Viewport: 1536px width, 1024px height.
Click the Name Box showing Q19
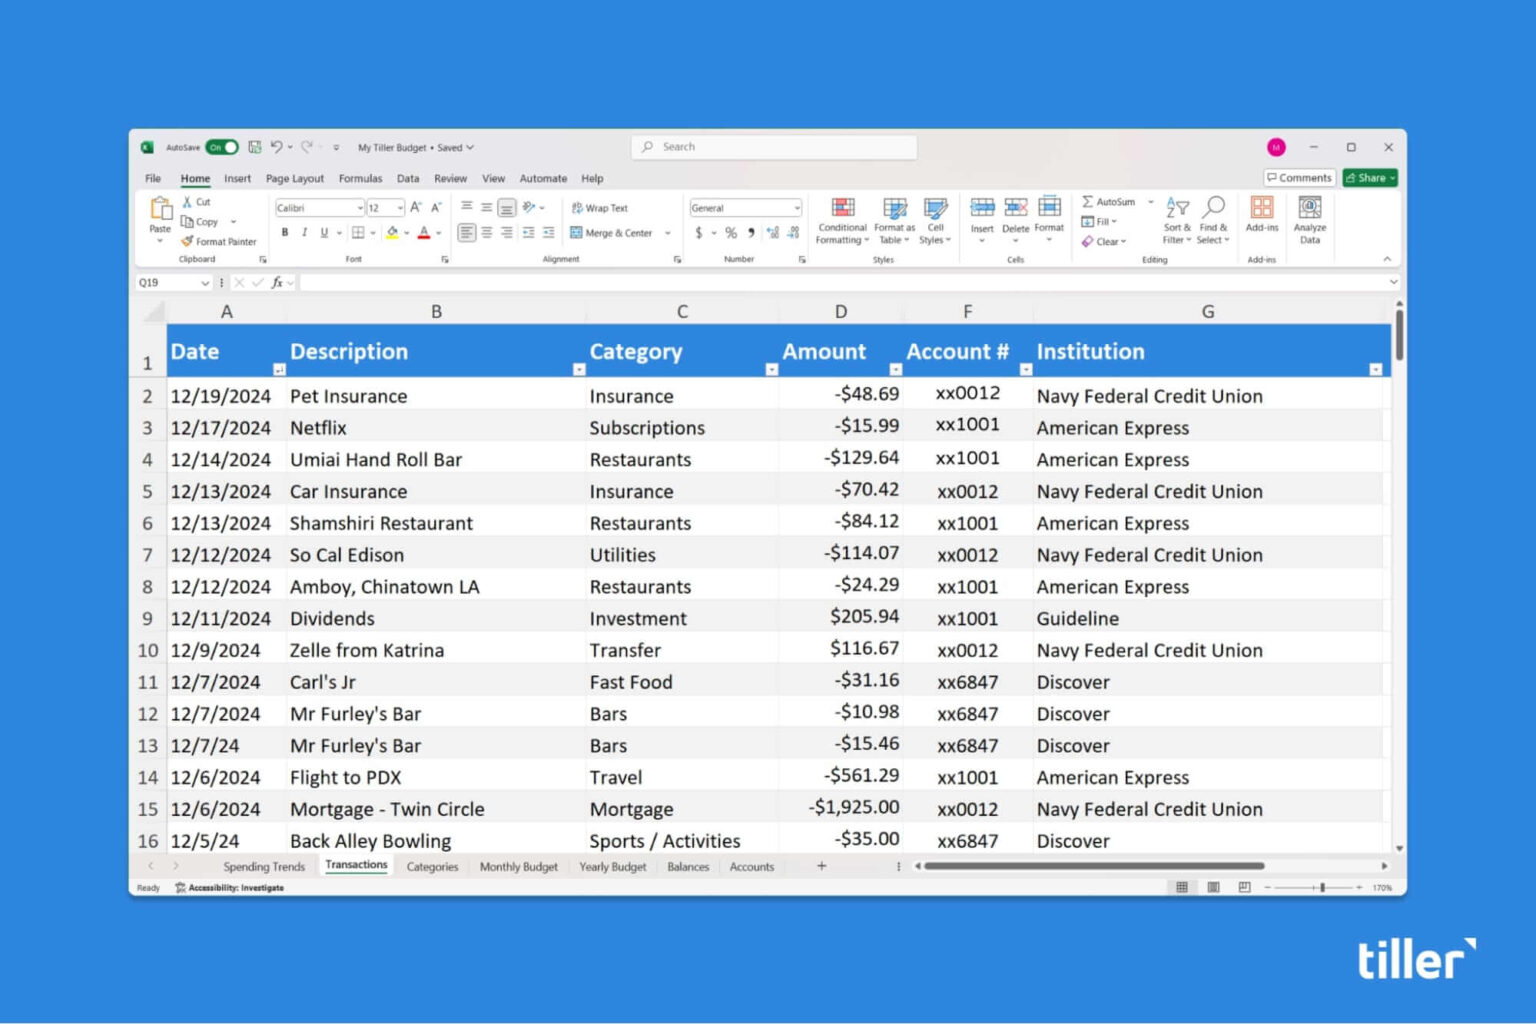[168, 282]
